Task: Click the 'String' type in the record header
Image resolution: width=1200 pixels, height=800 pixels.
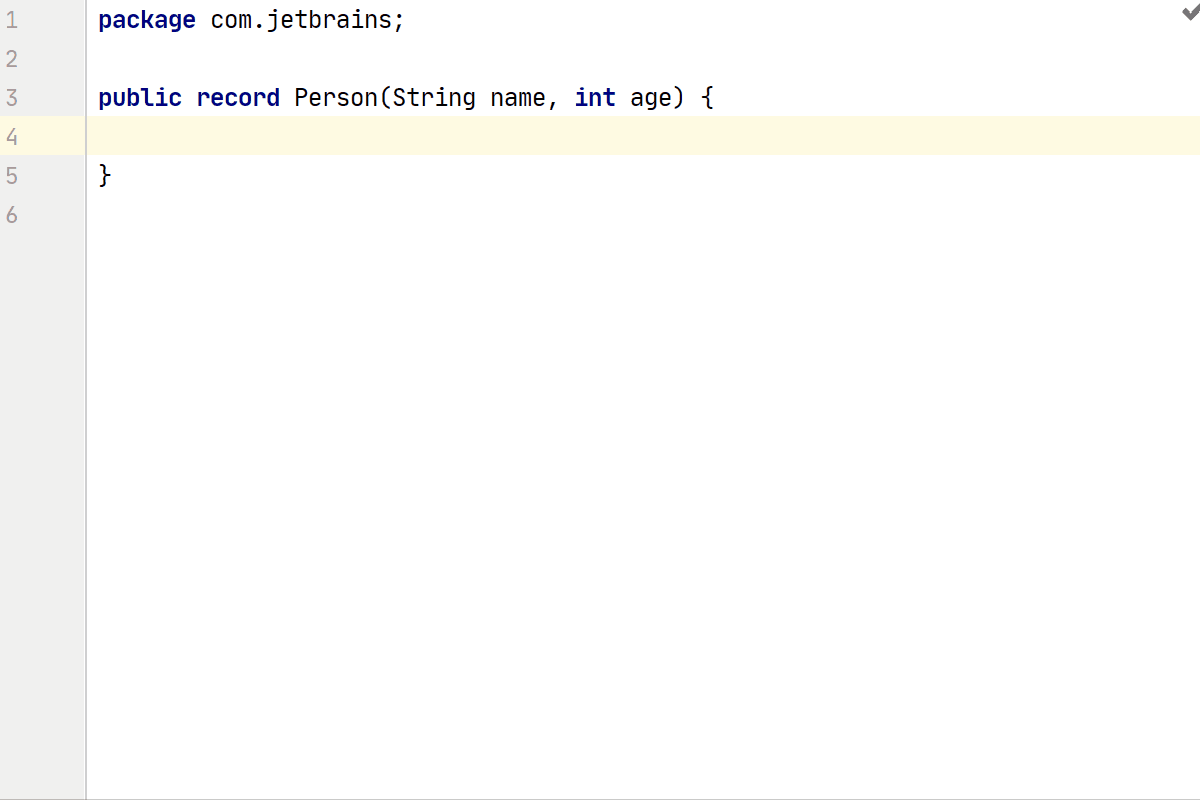Action: 433,98
